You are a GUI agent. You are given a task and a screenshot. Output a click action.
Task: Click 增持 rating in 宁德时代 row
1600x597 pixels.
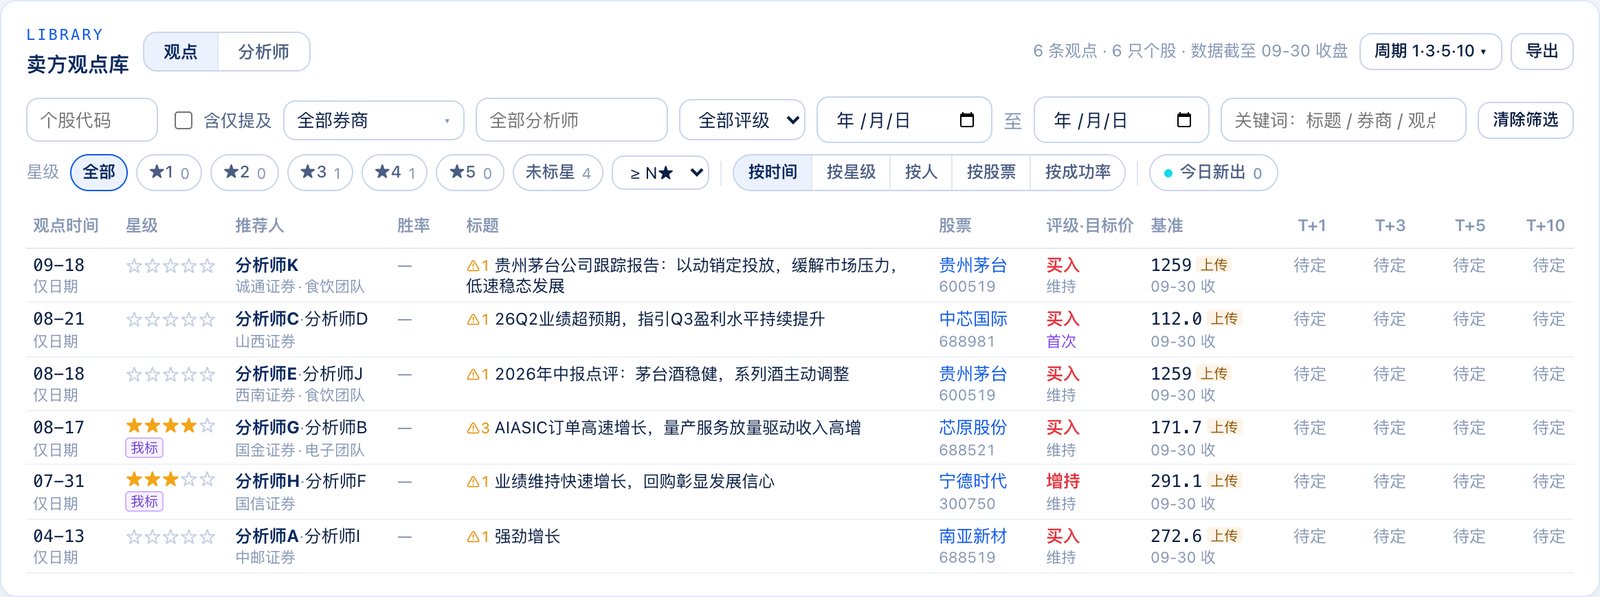click(x=1063, y=481)
